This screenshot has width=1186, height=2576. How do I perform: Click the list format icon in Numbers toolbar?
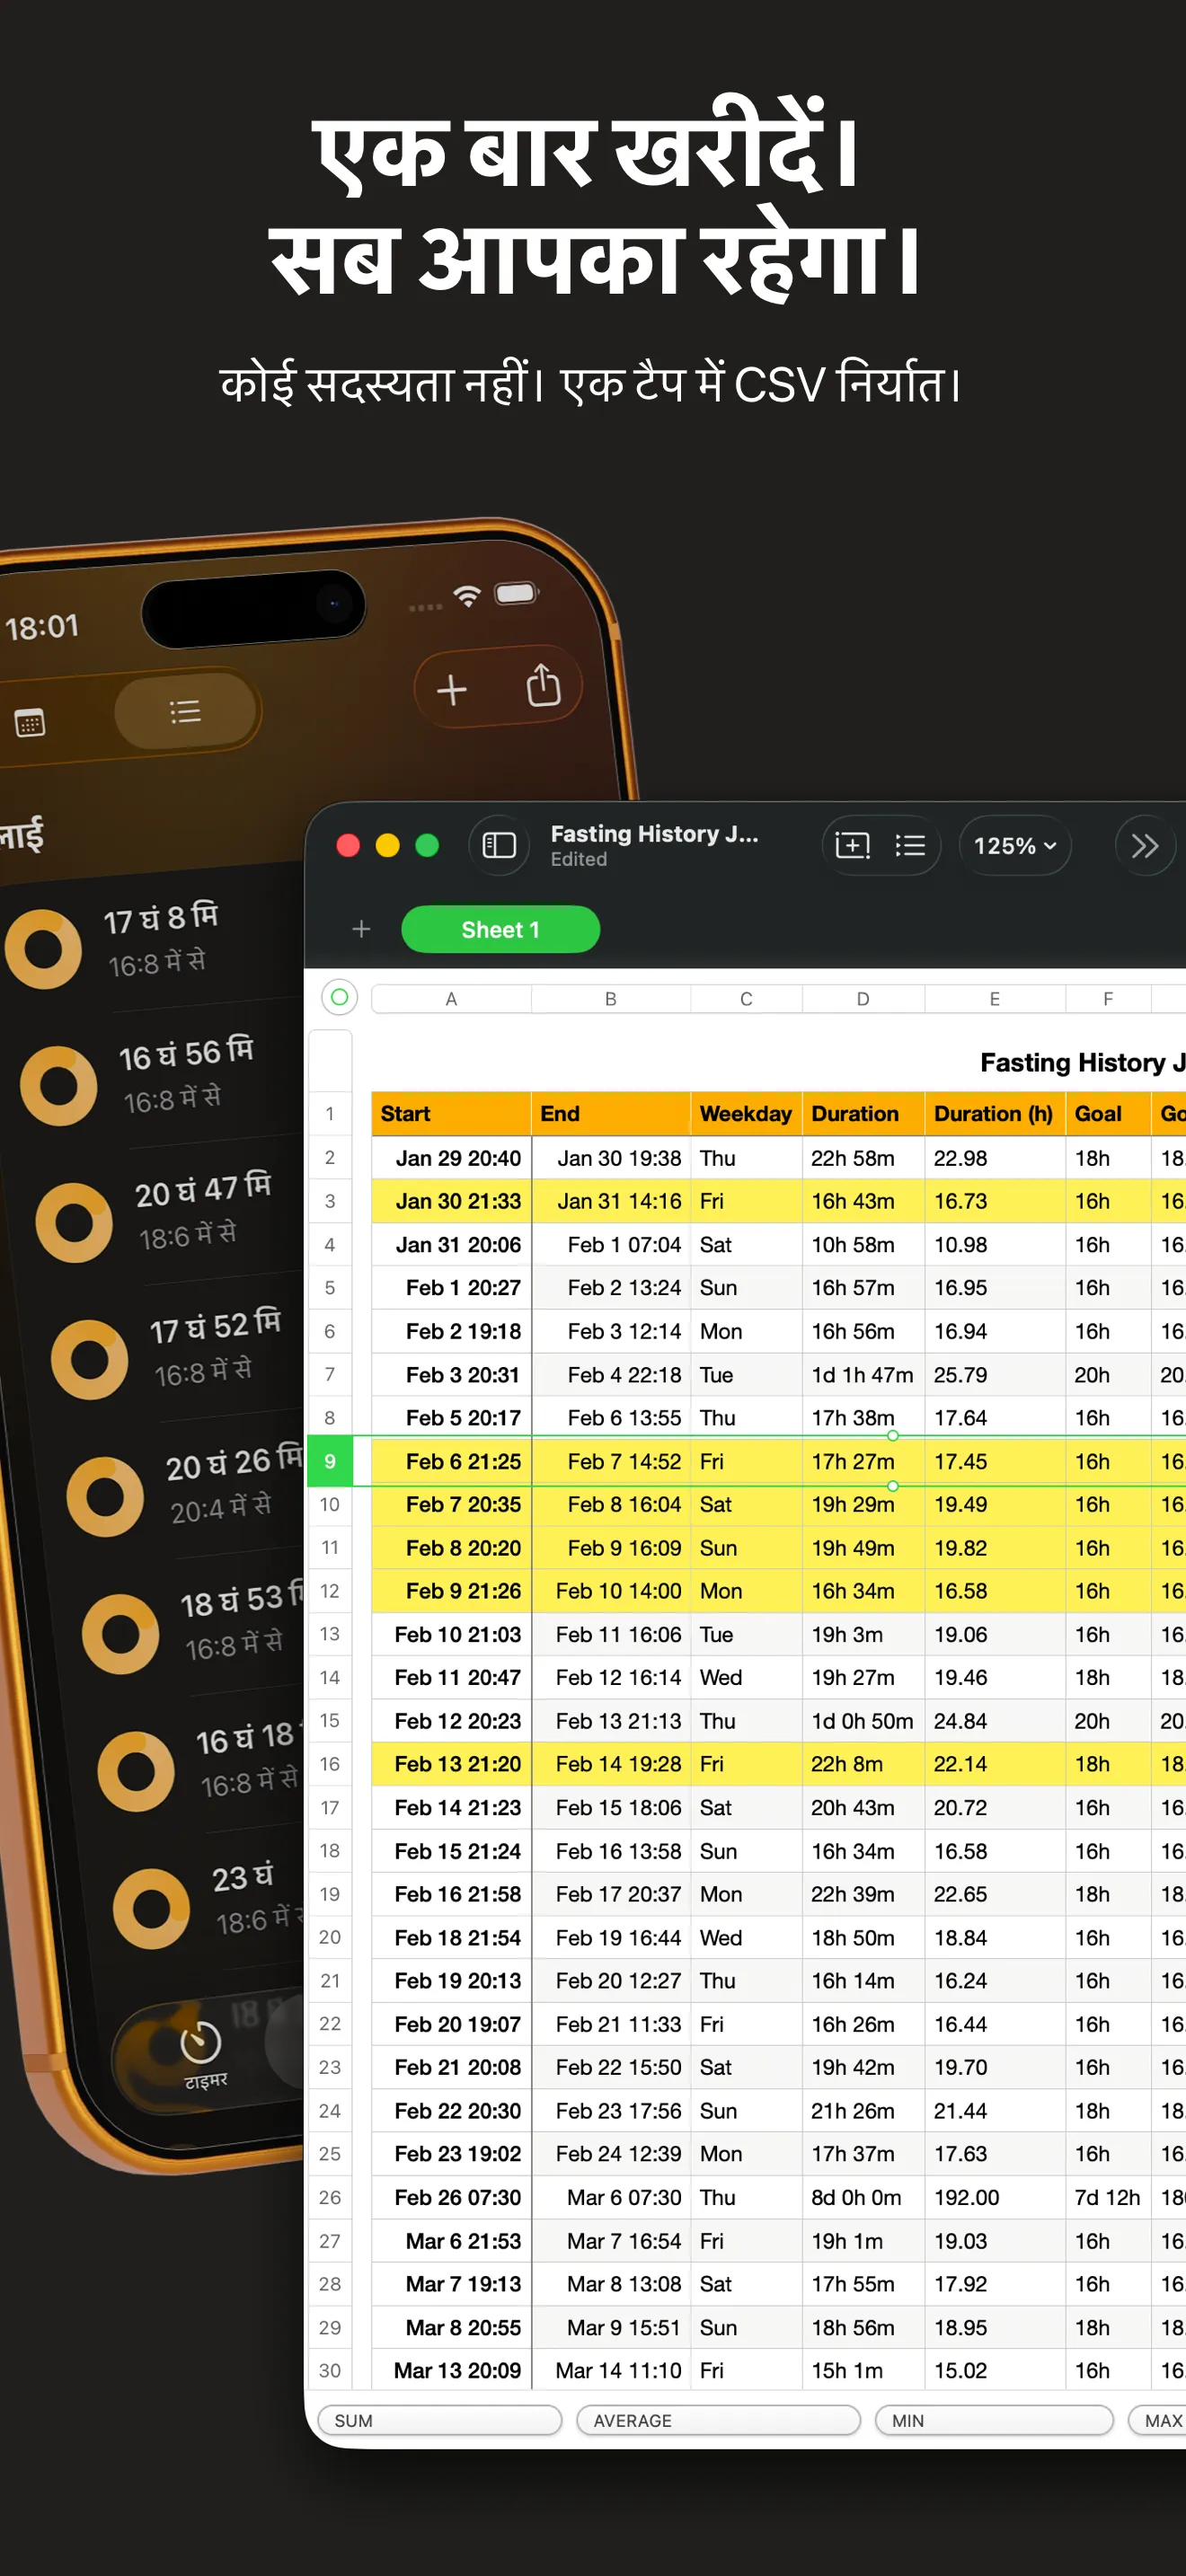coord(910,846)
